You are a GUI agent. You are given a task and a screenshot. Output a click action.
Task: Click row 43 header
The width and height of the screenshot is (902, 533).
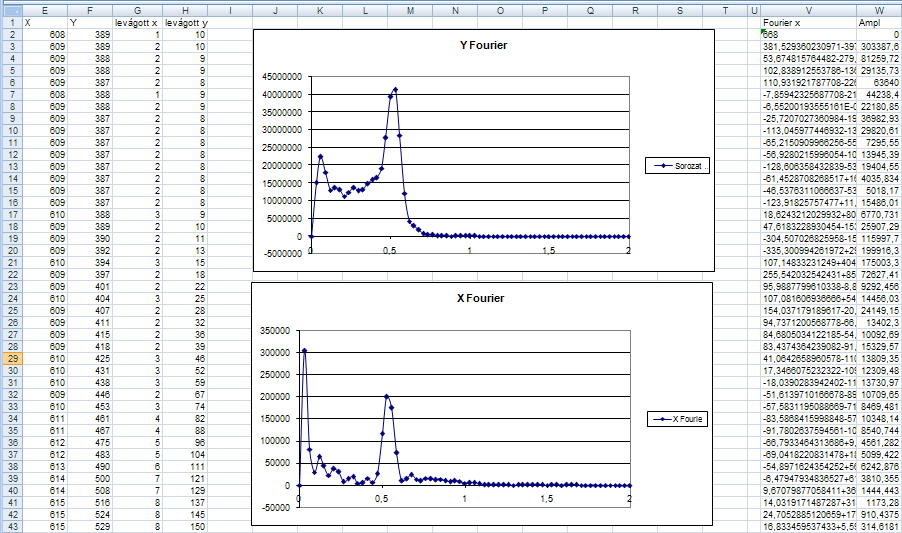tap(13, 527)
